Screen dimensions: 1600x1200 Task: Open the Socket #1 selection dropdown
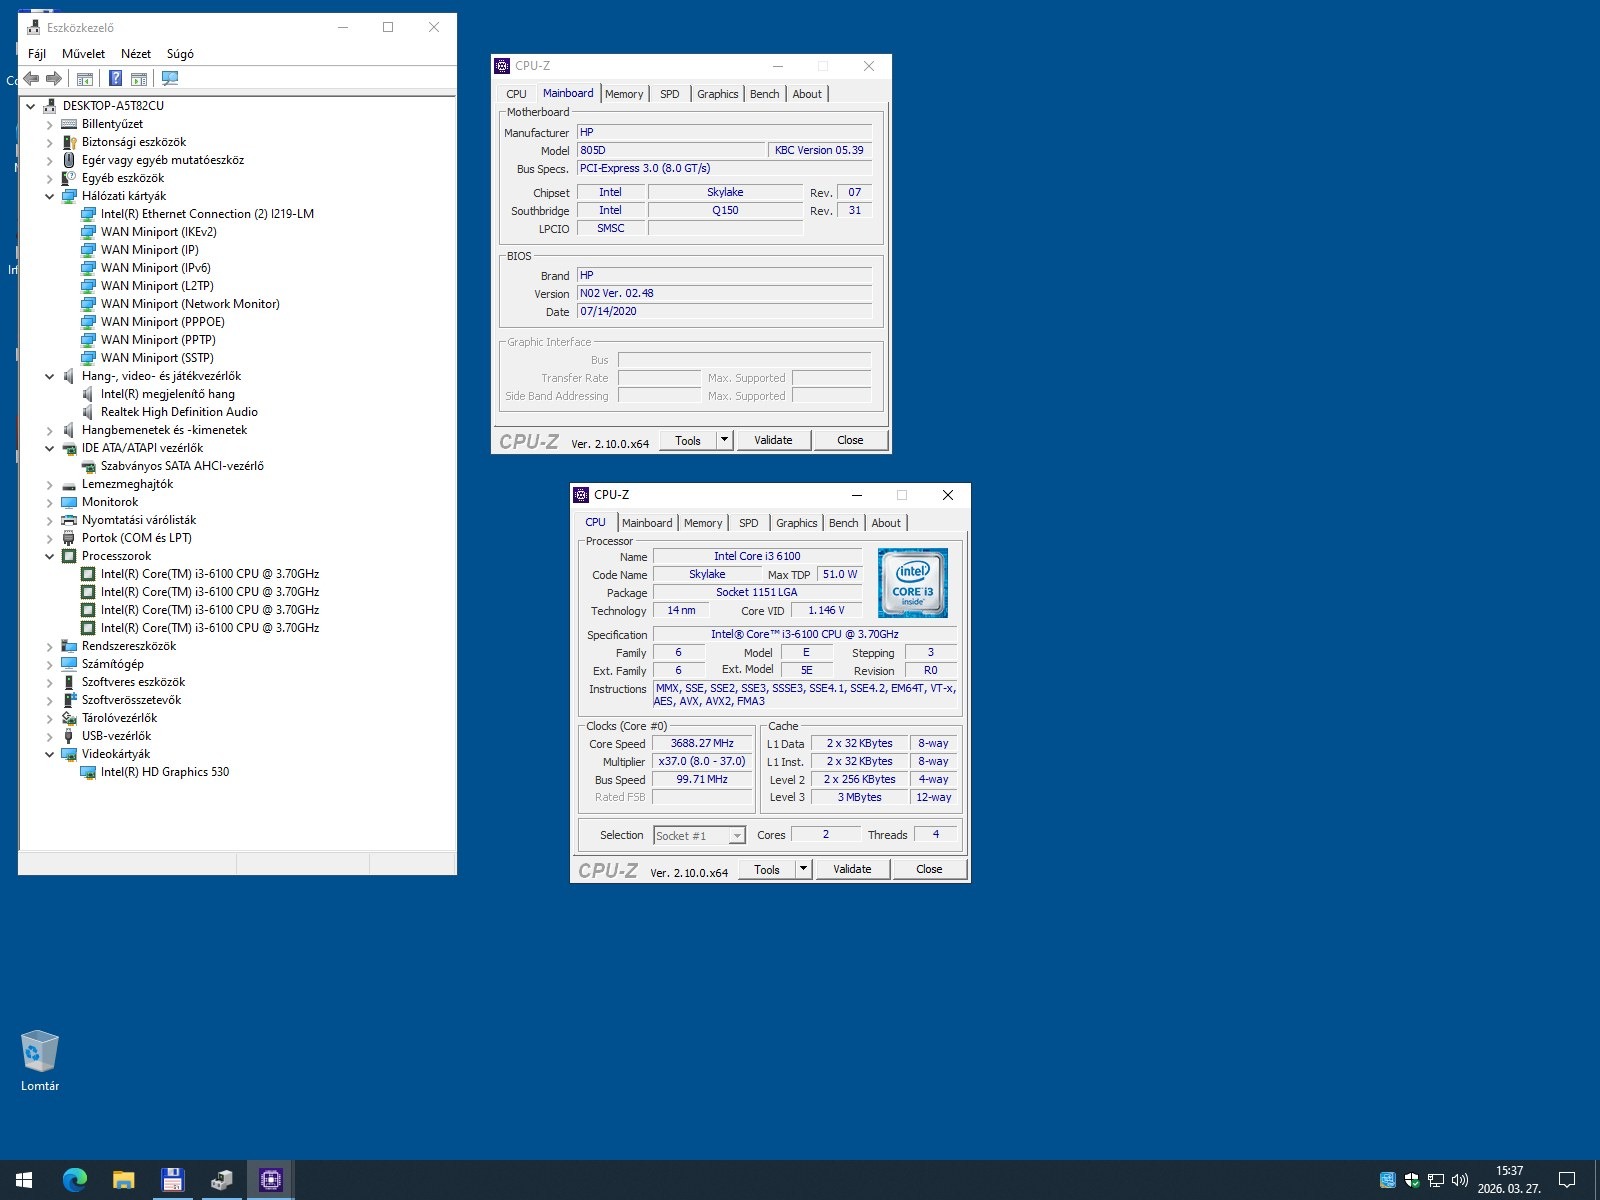coord(737,836)
